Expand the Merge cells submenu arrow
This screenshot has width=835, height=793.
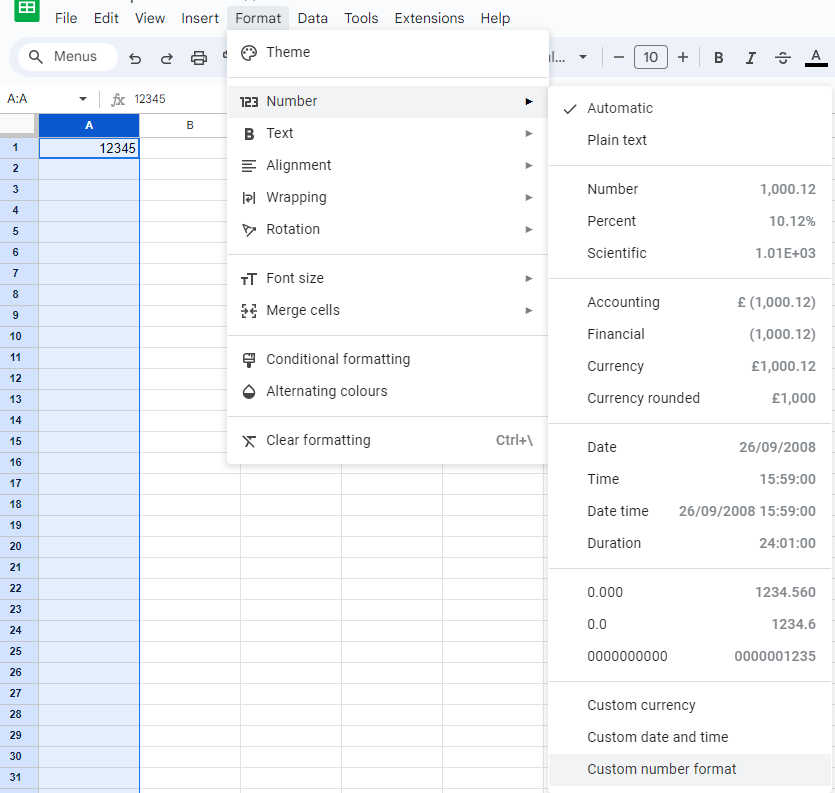click(x=528, y=310)
